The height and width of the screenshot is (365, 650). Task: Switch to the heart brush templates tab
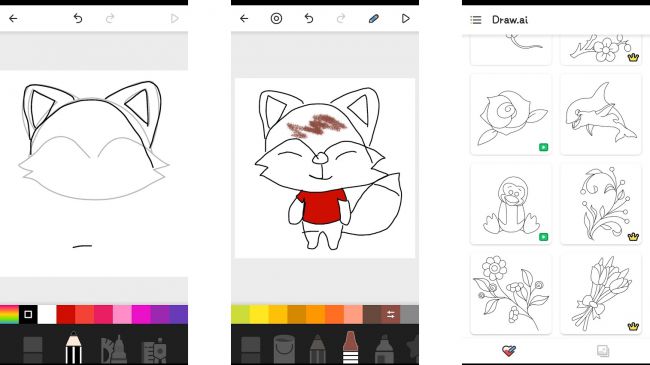pyautogui.click(x=509, y=351)
